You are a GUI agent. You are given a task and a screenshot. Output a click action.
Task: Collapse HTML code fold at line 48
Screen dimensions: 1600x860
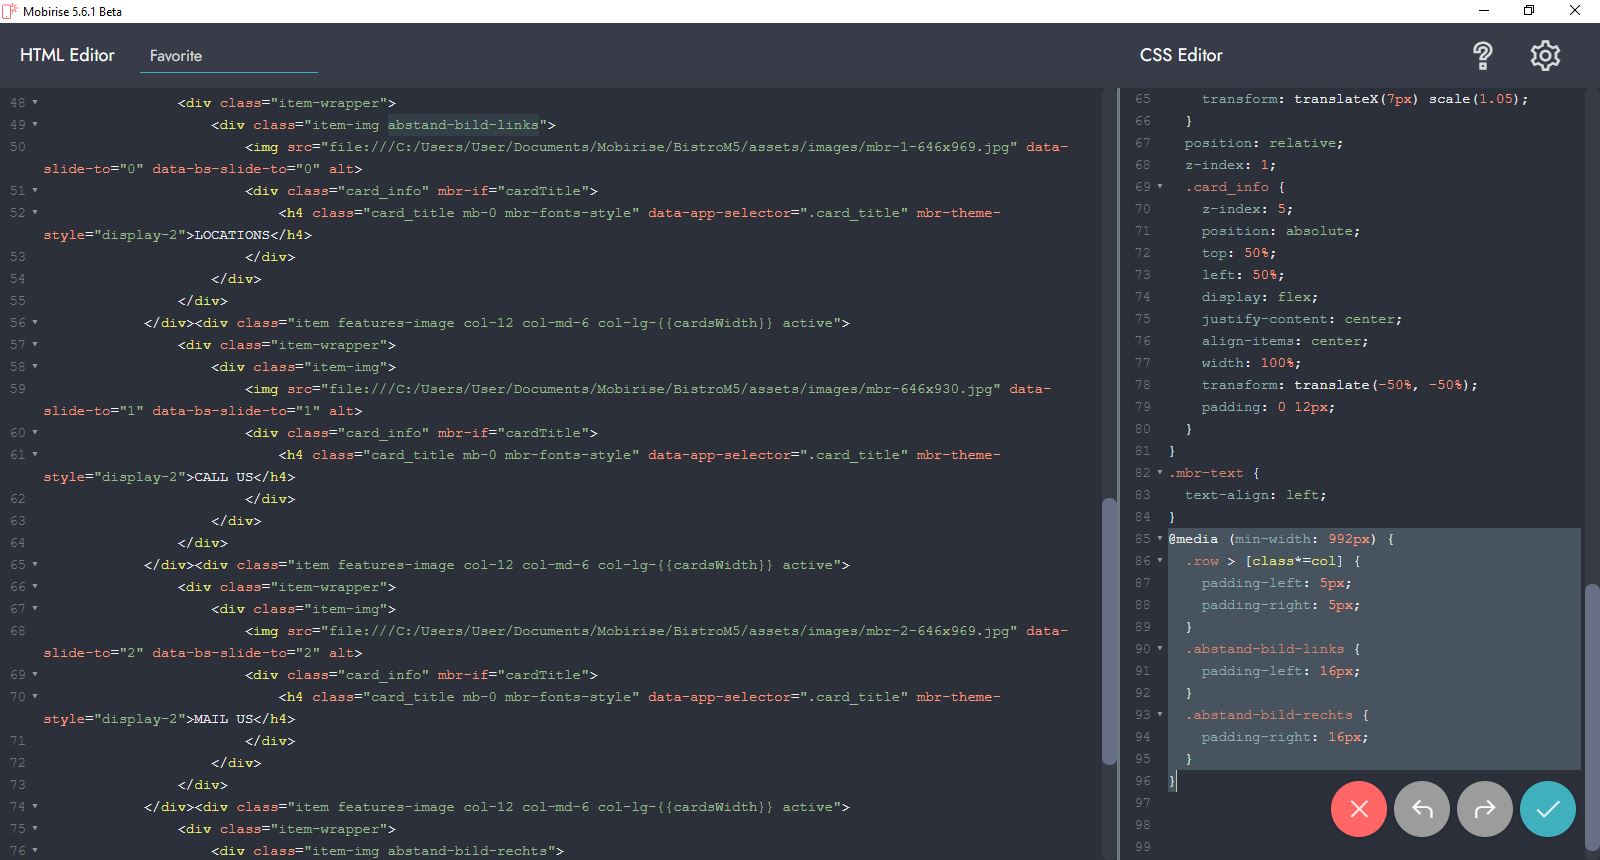pyautogui.click(x=35, y=103)
